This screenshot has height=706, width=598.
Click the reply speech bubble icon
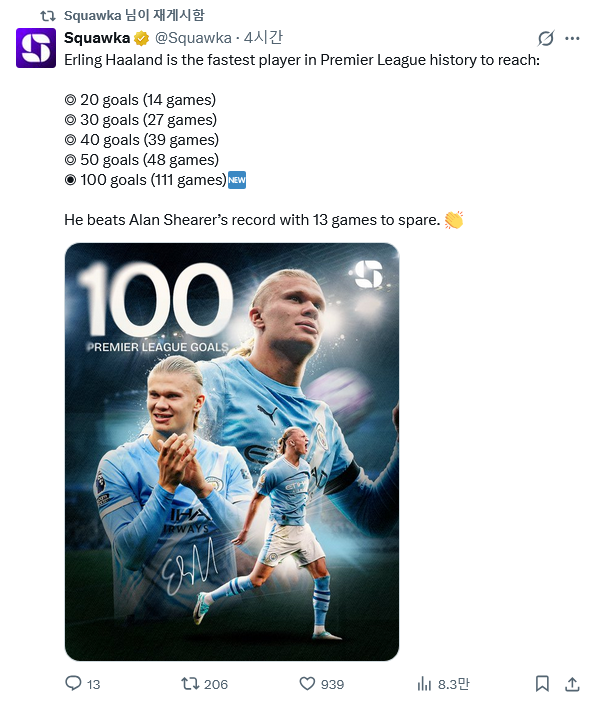click(x=73, y=683)
